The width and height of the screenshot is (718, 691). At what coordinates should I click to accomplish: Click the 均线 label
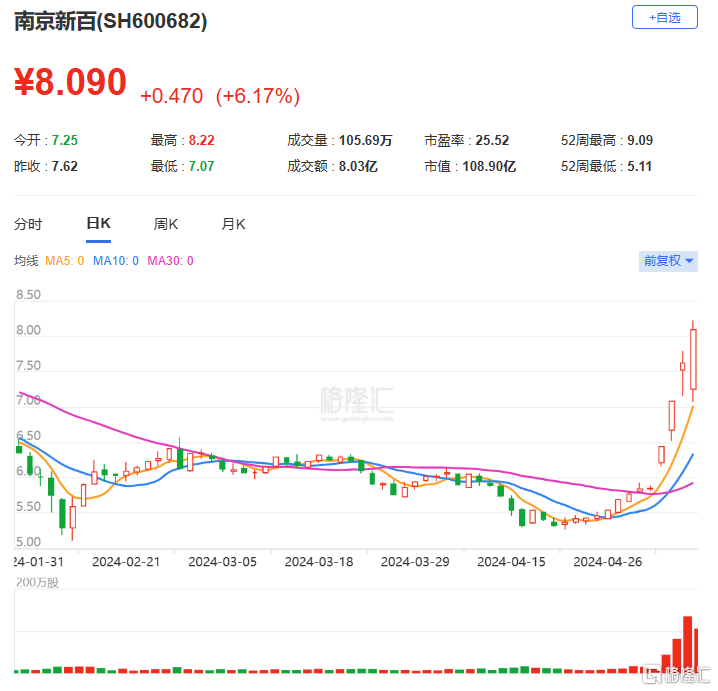(26, 261)
